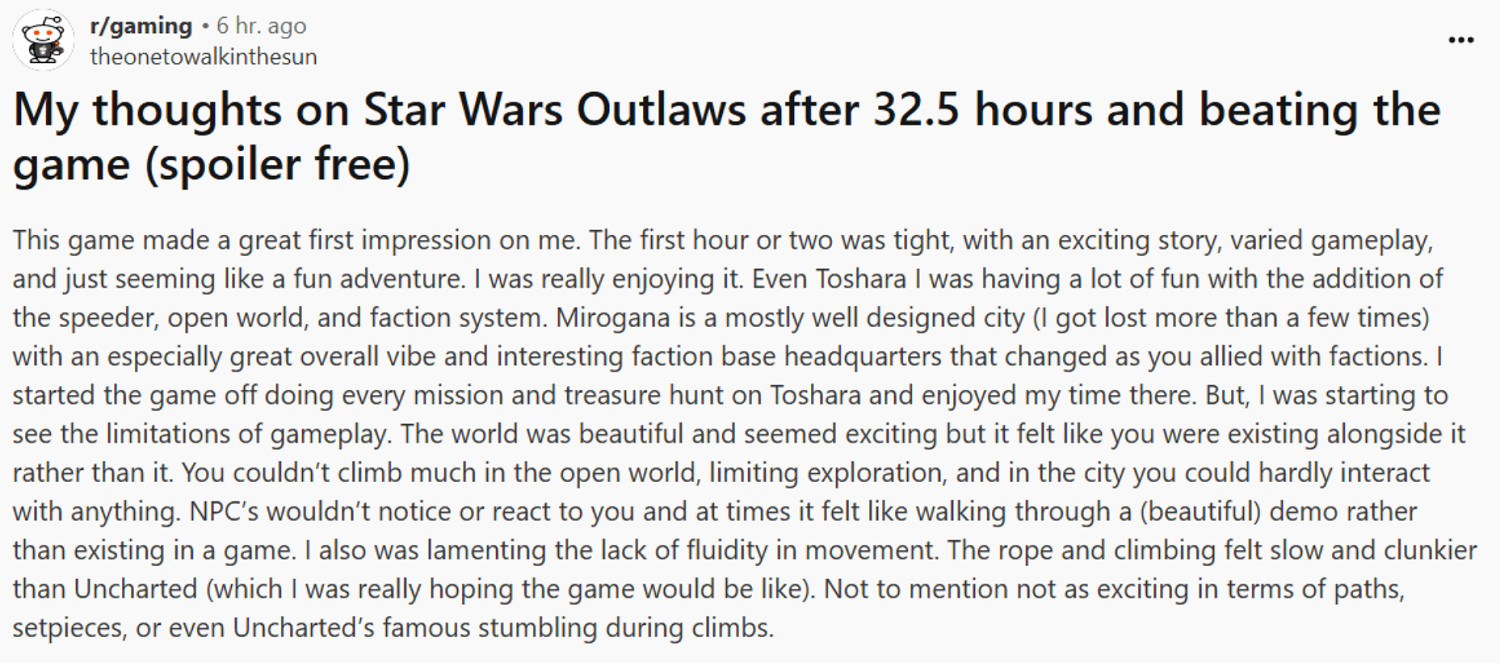Screen dimensions: 1500x663
Task: Open the r/gaming subreddit link
Action: (x=140, y=26)
